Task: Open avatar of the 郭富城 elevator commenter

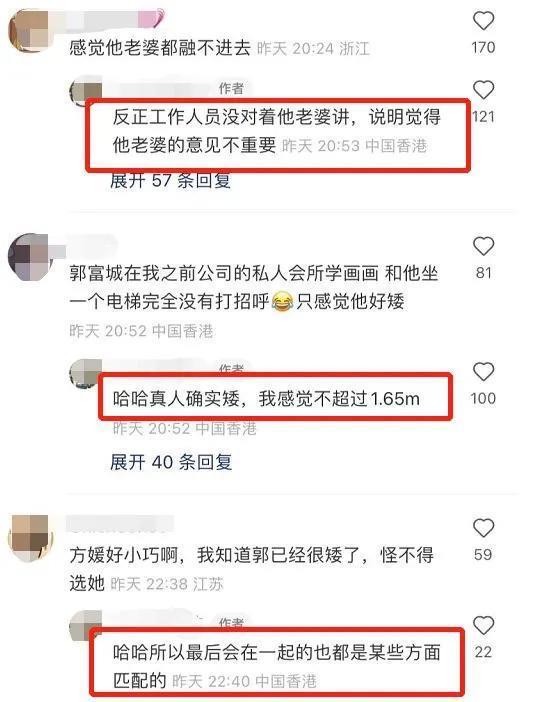Action: (x=30, y=255)
